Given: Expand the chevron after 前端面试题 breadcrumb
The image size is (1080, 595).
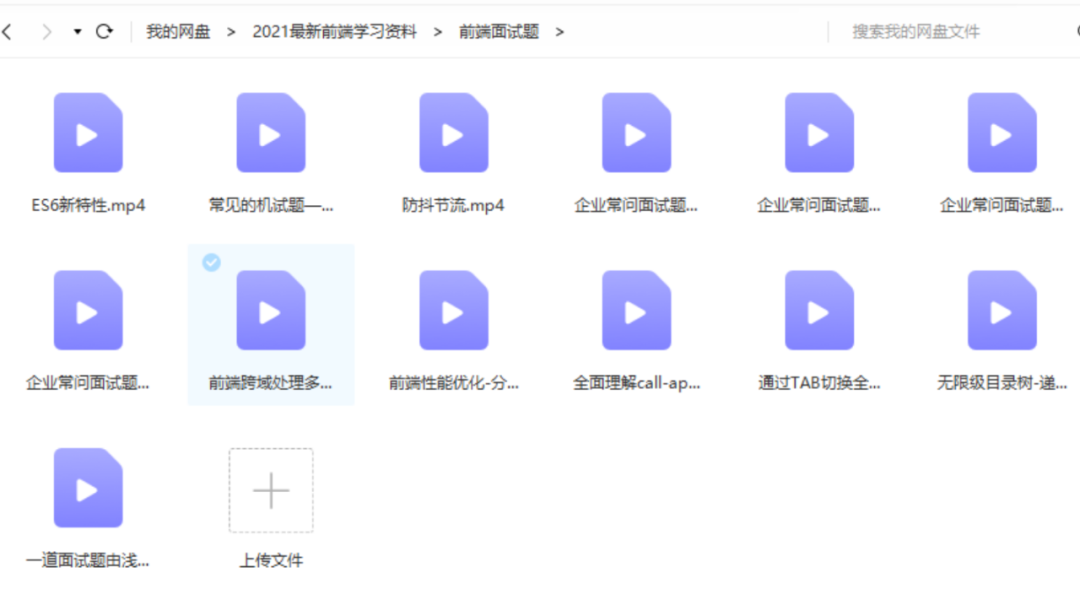Looking at the screenshot, I should pos(559,31).
